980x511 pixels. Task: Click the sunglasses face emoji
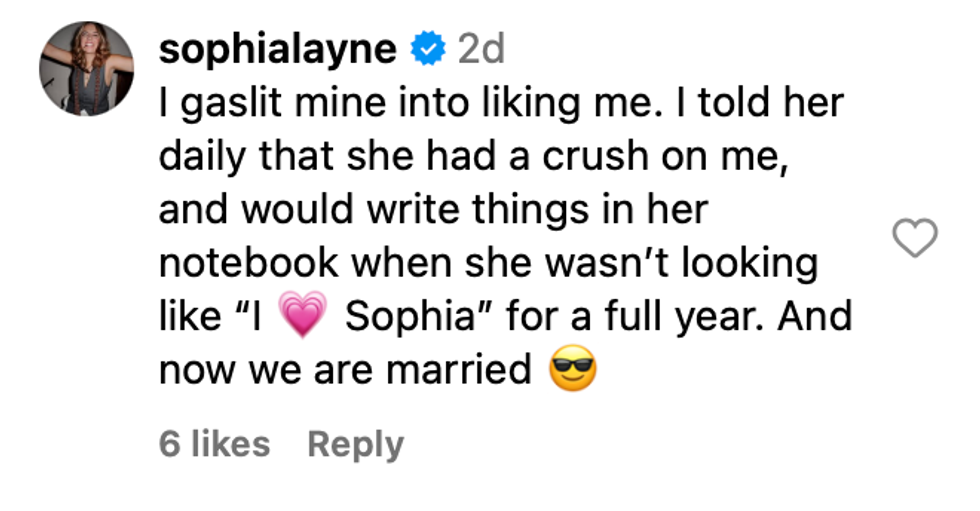pyautogui.click(x=572, y=372)
